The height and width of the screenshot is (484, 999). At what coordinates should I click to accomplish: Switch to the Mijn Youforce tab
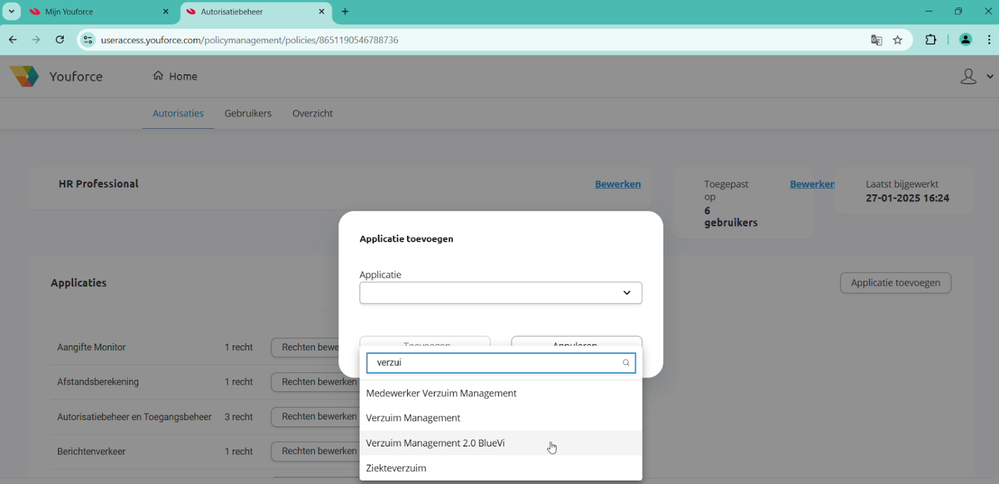coord(100,11)
